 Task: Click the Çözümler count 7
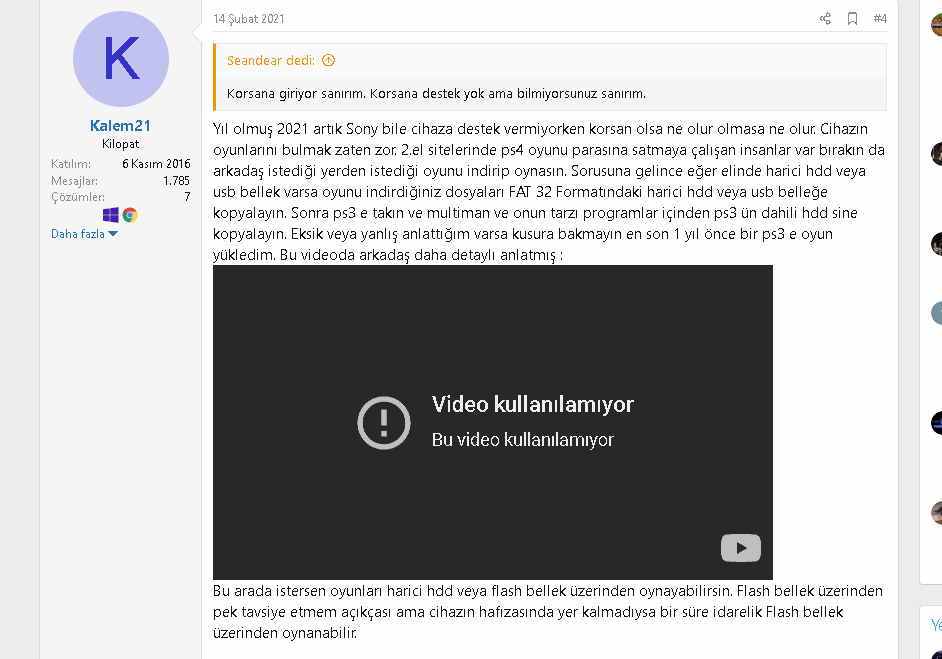187,196
